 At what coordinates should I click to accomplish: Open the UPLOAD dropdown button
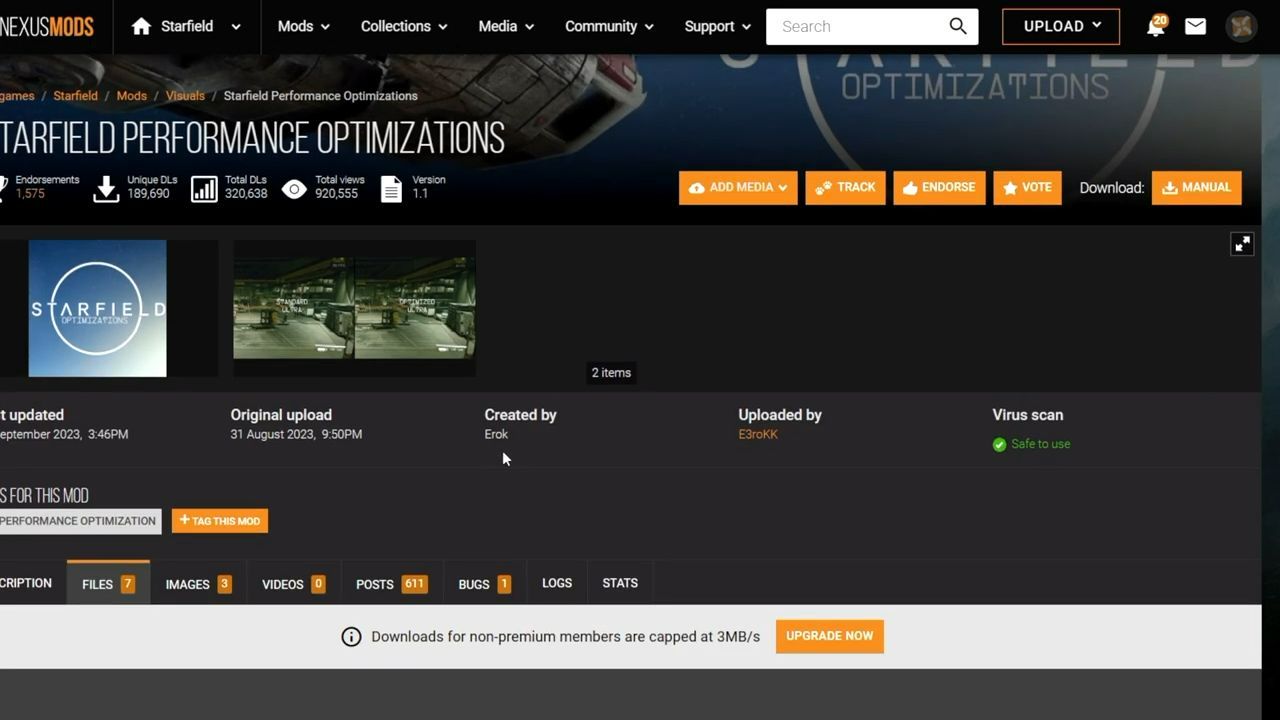pos(1061,26)
